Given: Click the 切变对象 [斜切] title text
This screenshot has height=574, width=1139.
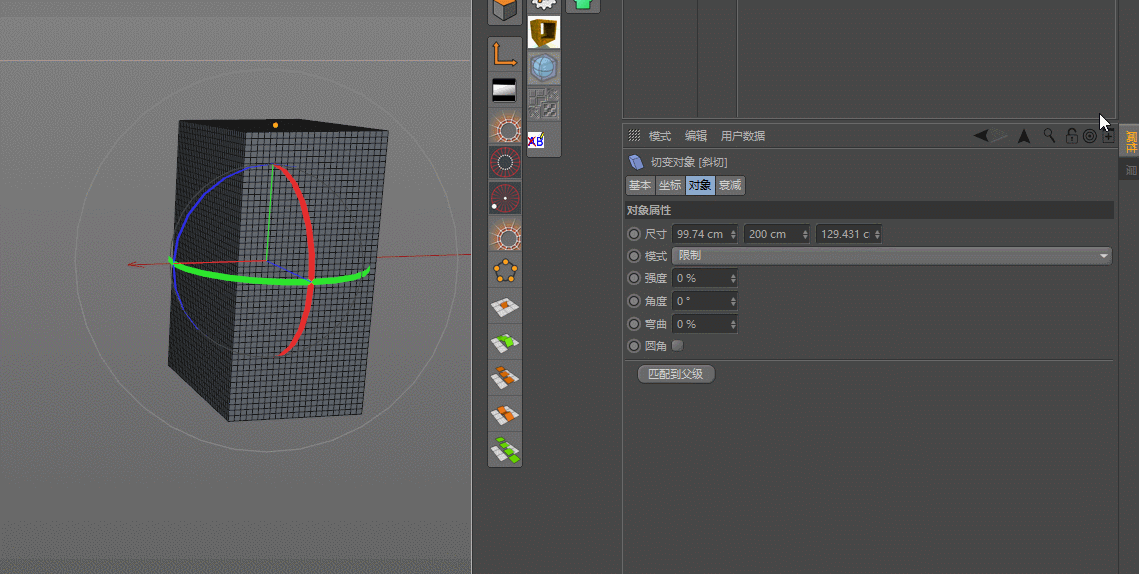Looking at the screenshot, I should pyautogui.click(x=689, y=162).
